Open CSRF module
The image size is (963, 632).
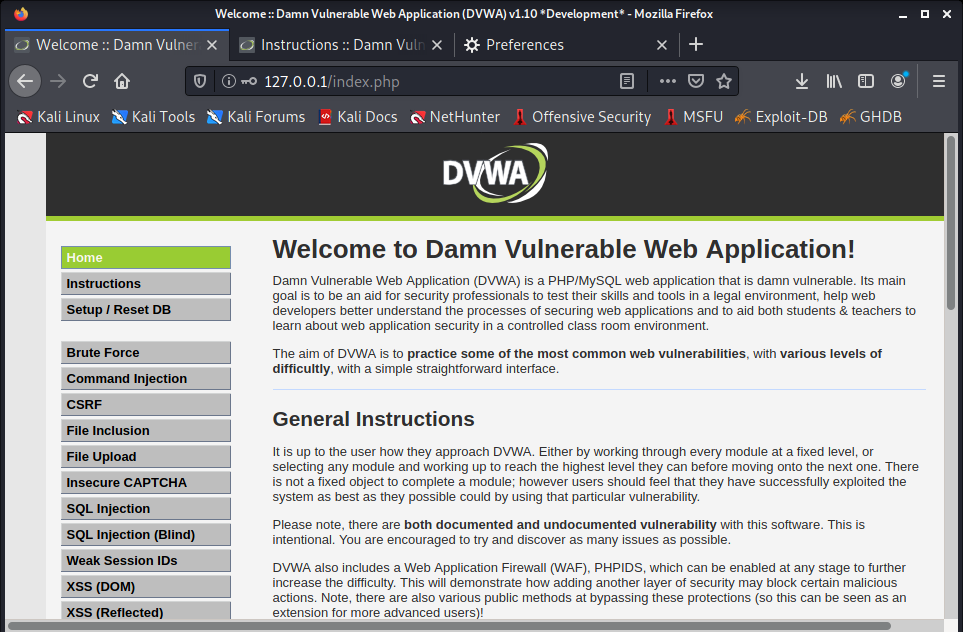click(146, 405)
